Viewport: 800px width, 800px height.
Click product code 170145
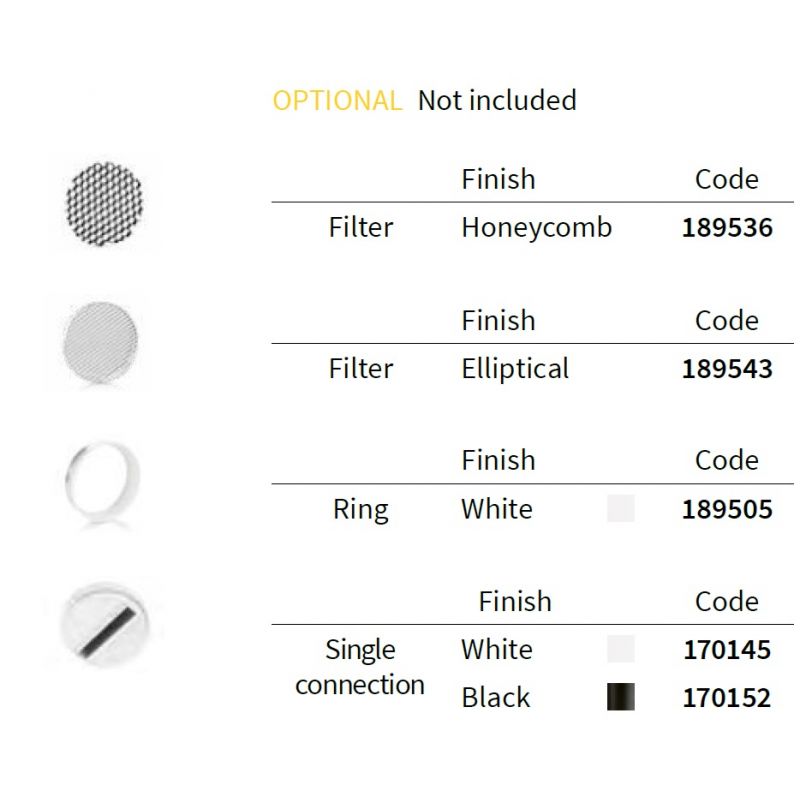(x=727, y=651)
